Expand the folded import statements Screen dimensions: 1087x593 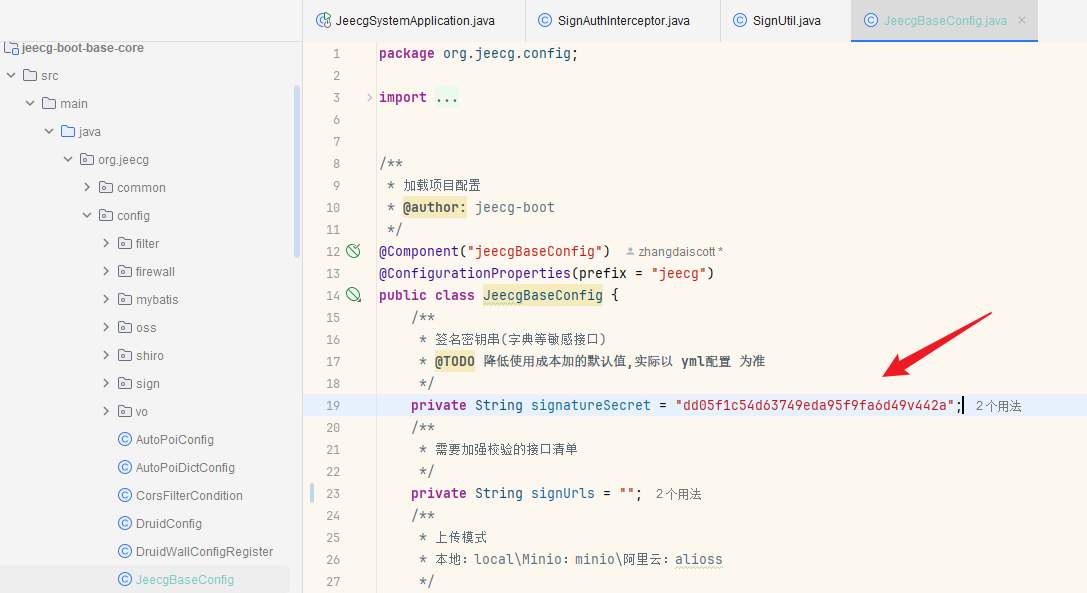(x=369, y=97)
